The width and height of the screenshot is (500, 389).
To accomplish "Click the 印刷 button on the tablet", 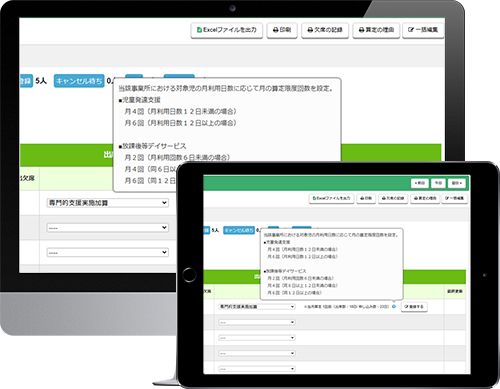I will click(x=366, y=198).
